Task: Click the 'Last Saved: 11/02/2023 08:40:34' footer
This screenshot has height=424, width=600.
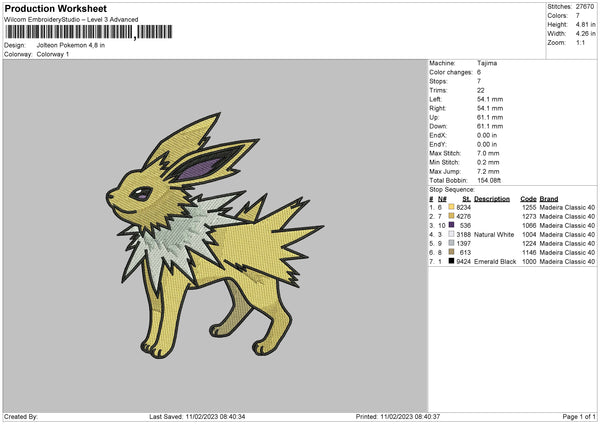Action: click(197, 416)
